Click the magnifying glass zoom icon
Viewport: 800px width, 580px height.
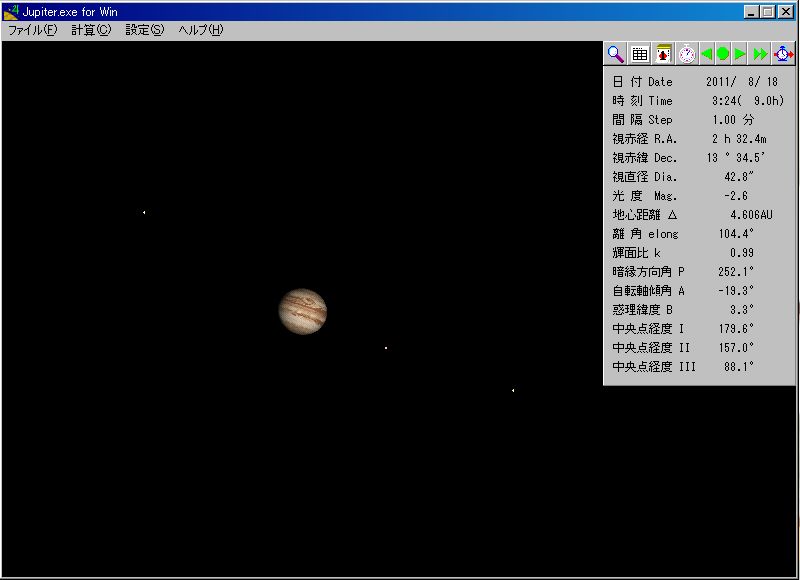[616, 54]
